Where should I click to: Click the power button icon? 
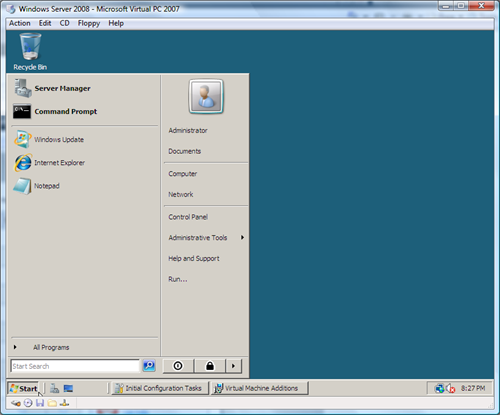pyautogui.click(x=178, y=366)
